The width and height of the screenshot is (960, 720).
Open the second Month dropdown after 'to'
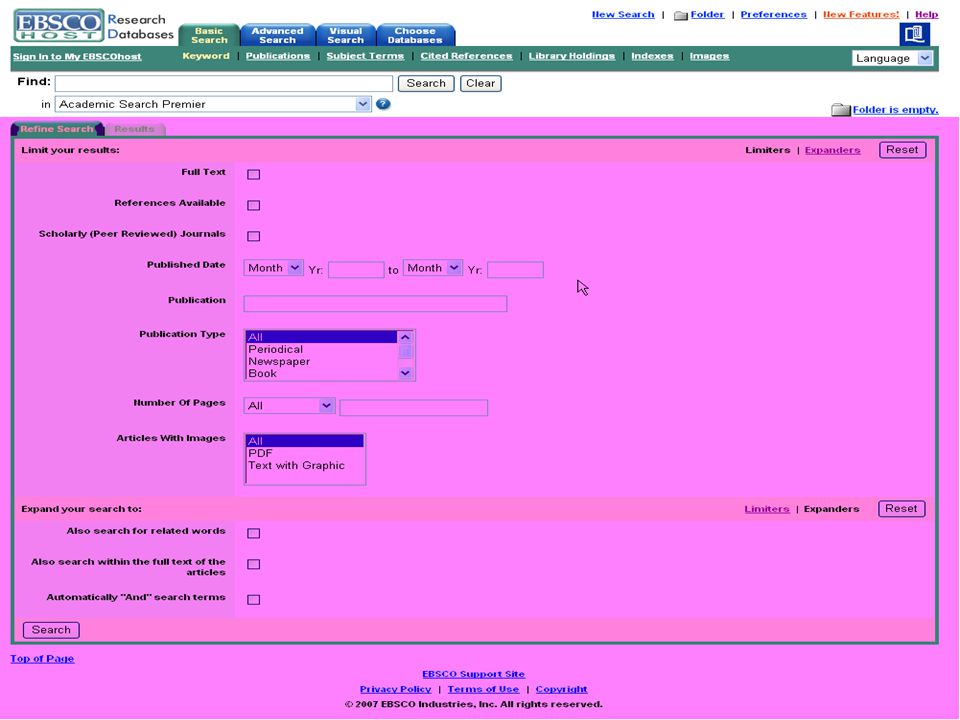pos(432,268)
